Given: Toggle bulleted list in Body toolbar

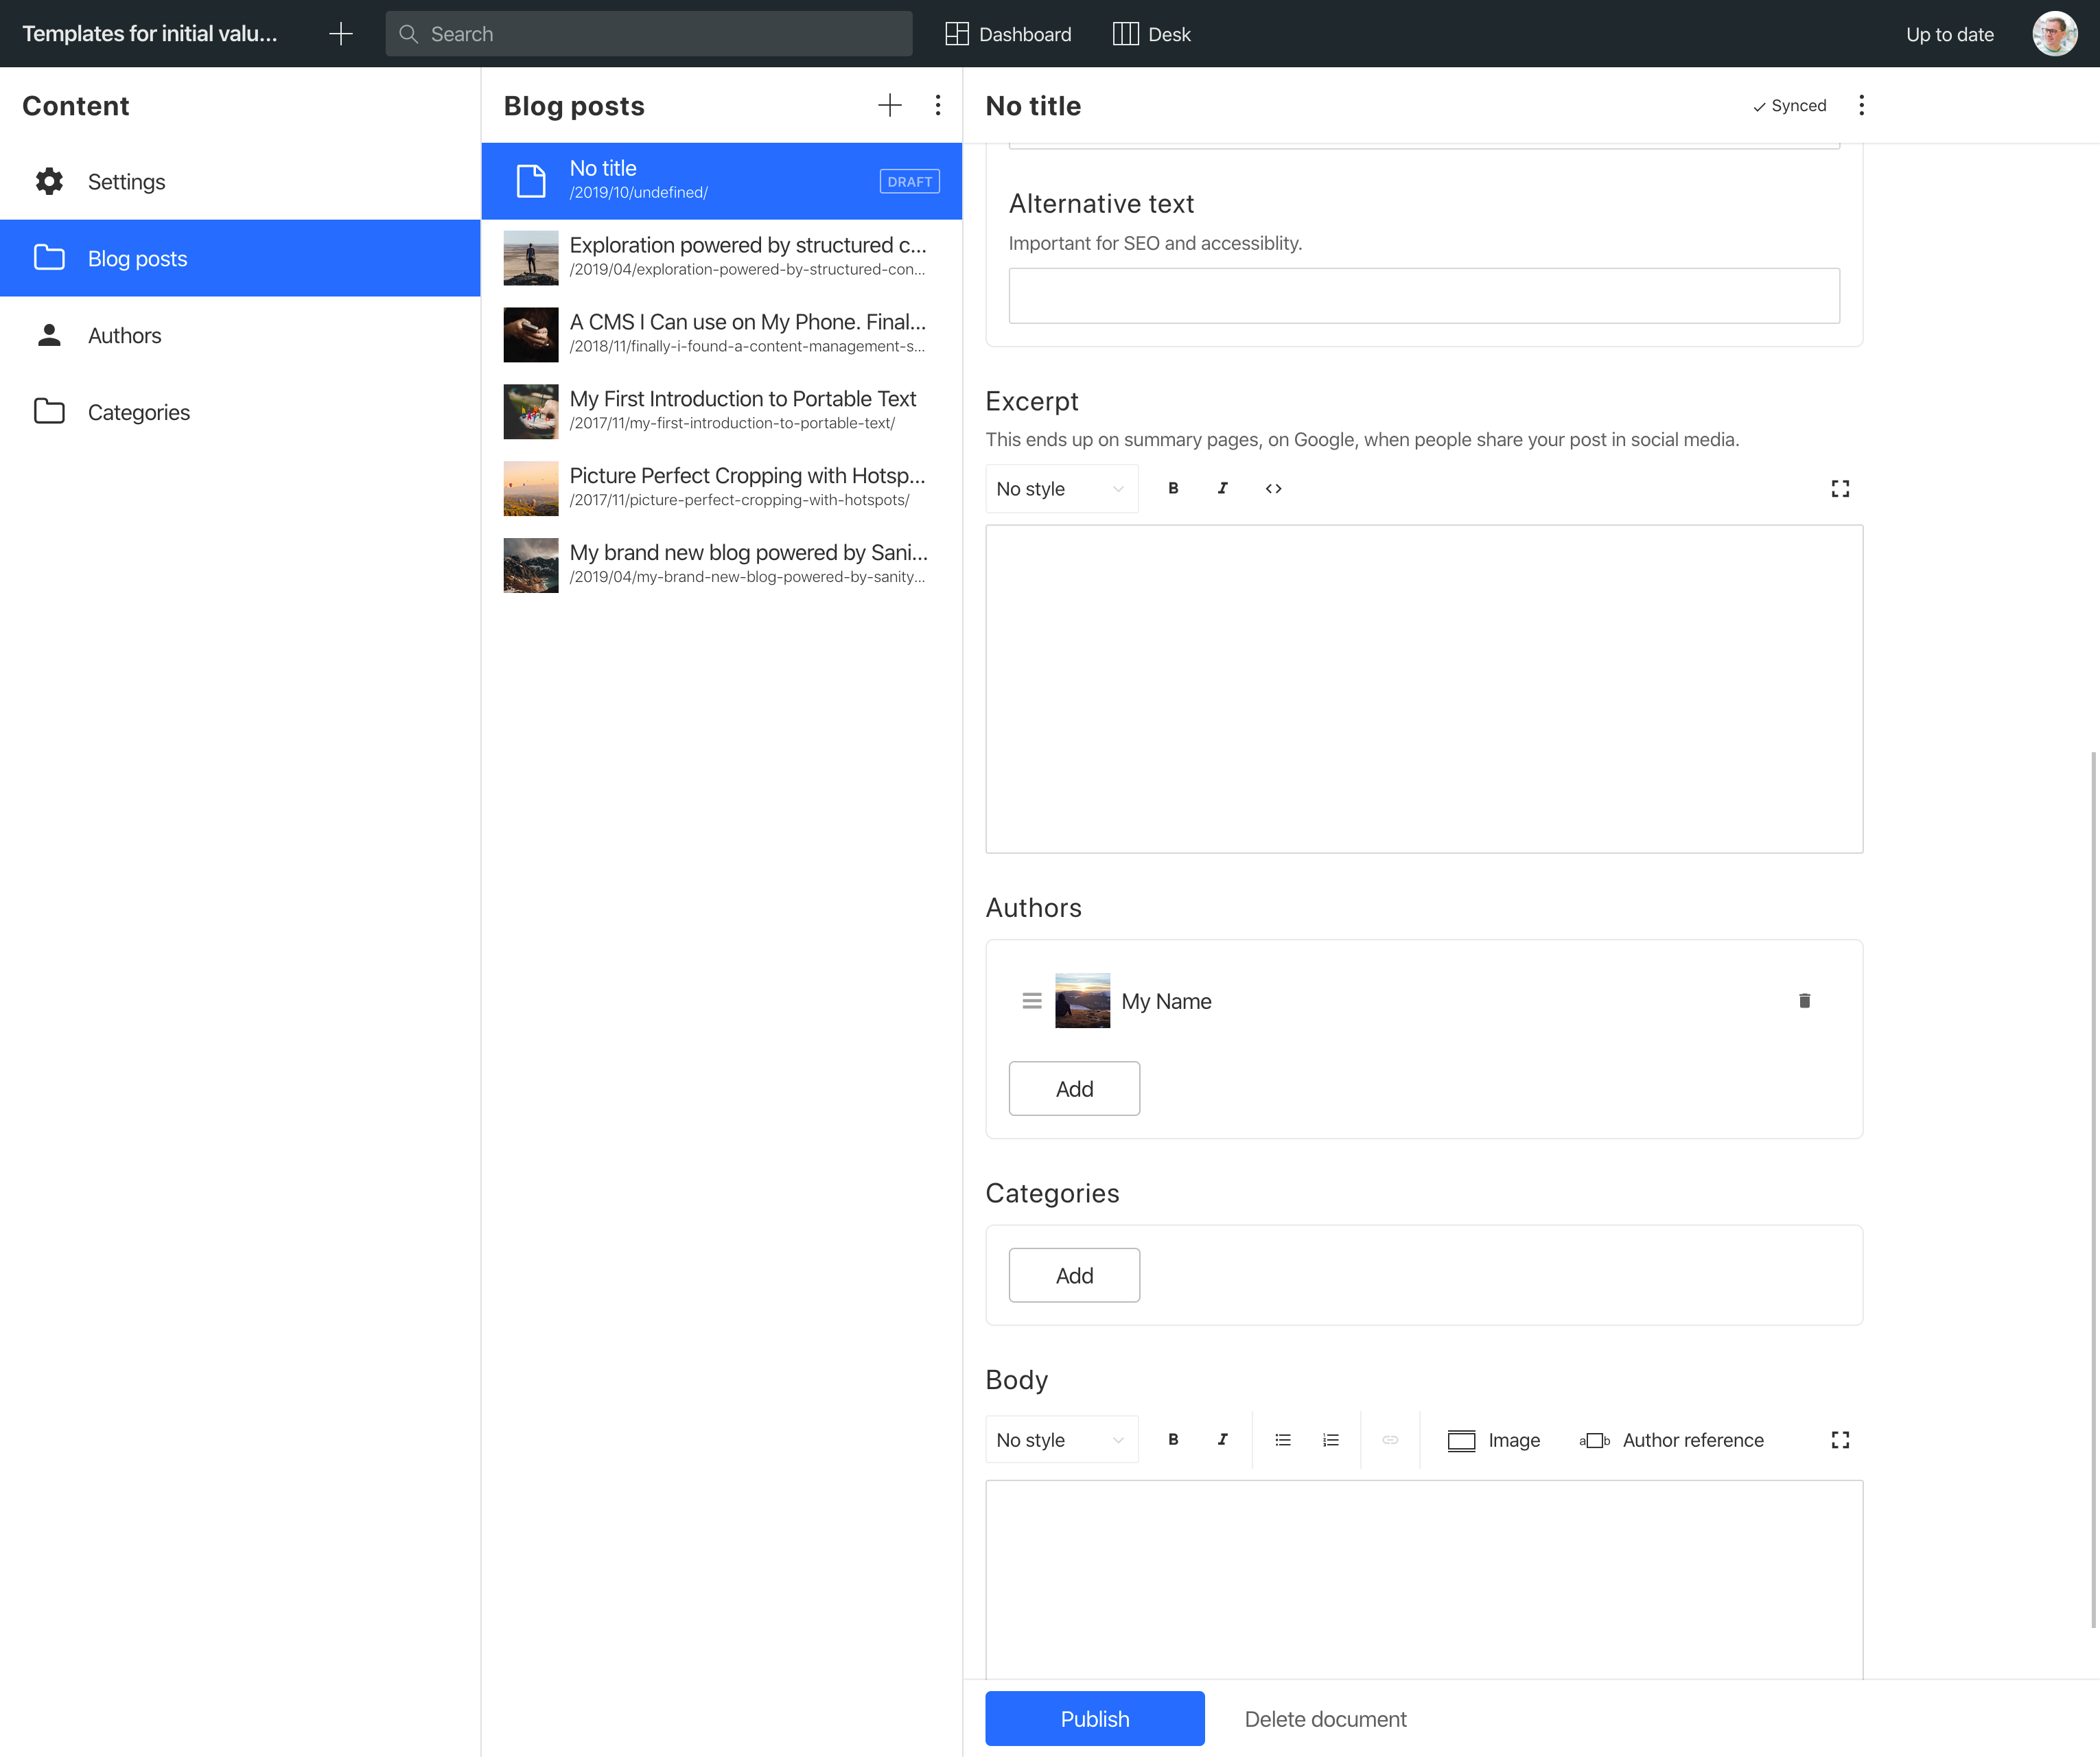Looking at the screenshot, I should [1282, 1440].
